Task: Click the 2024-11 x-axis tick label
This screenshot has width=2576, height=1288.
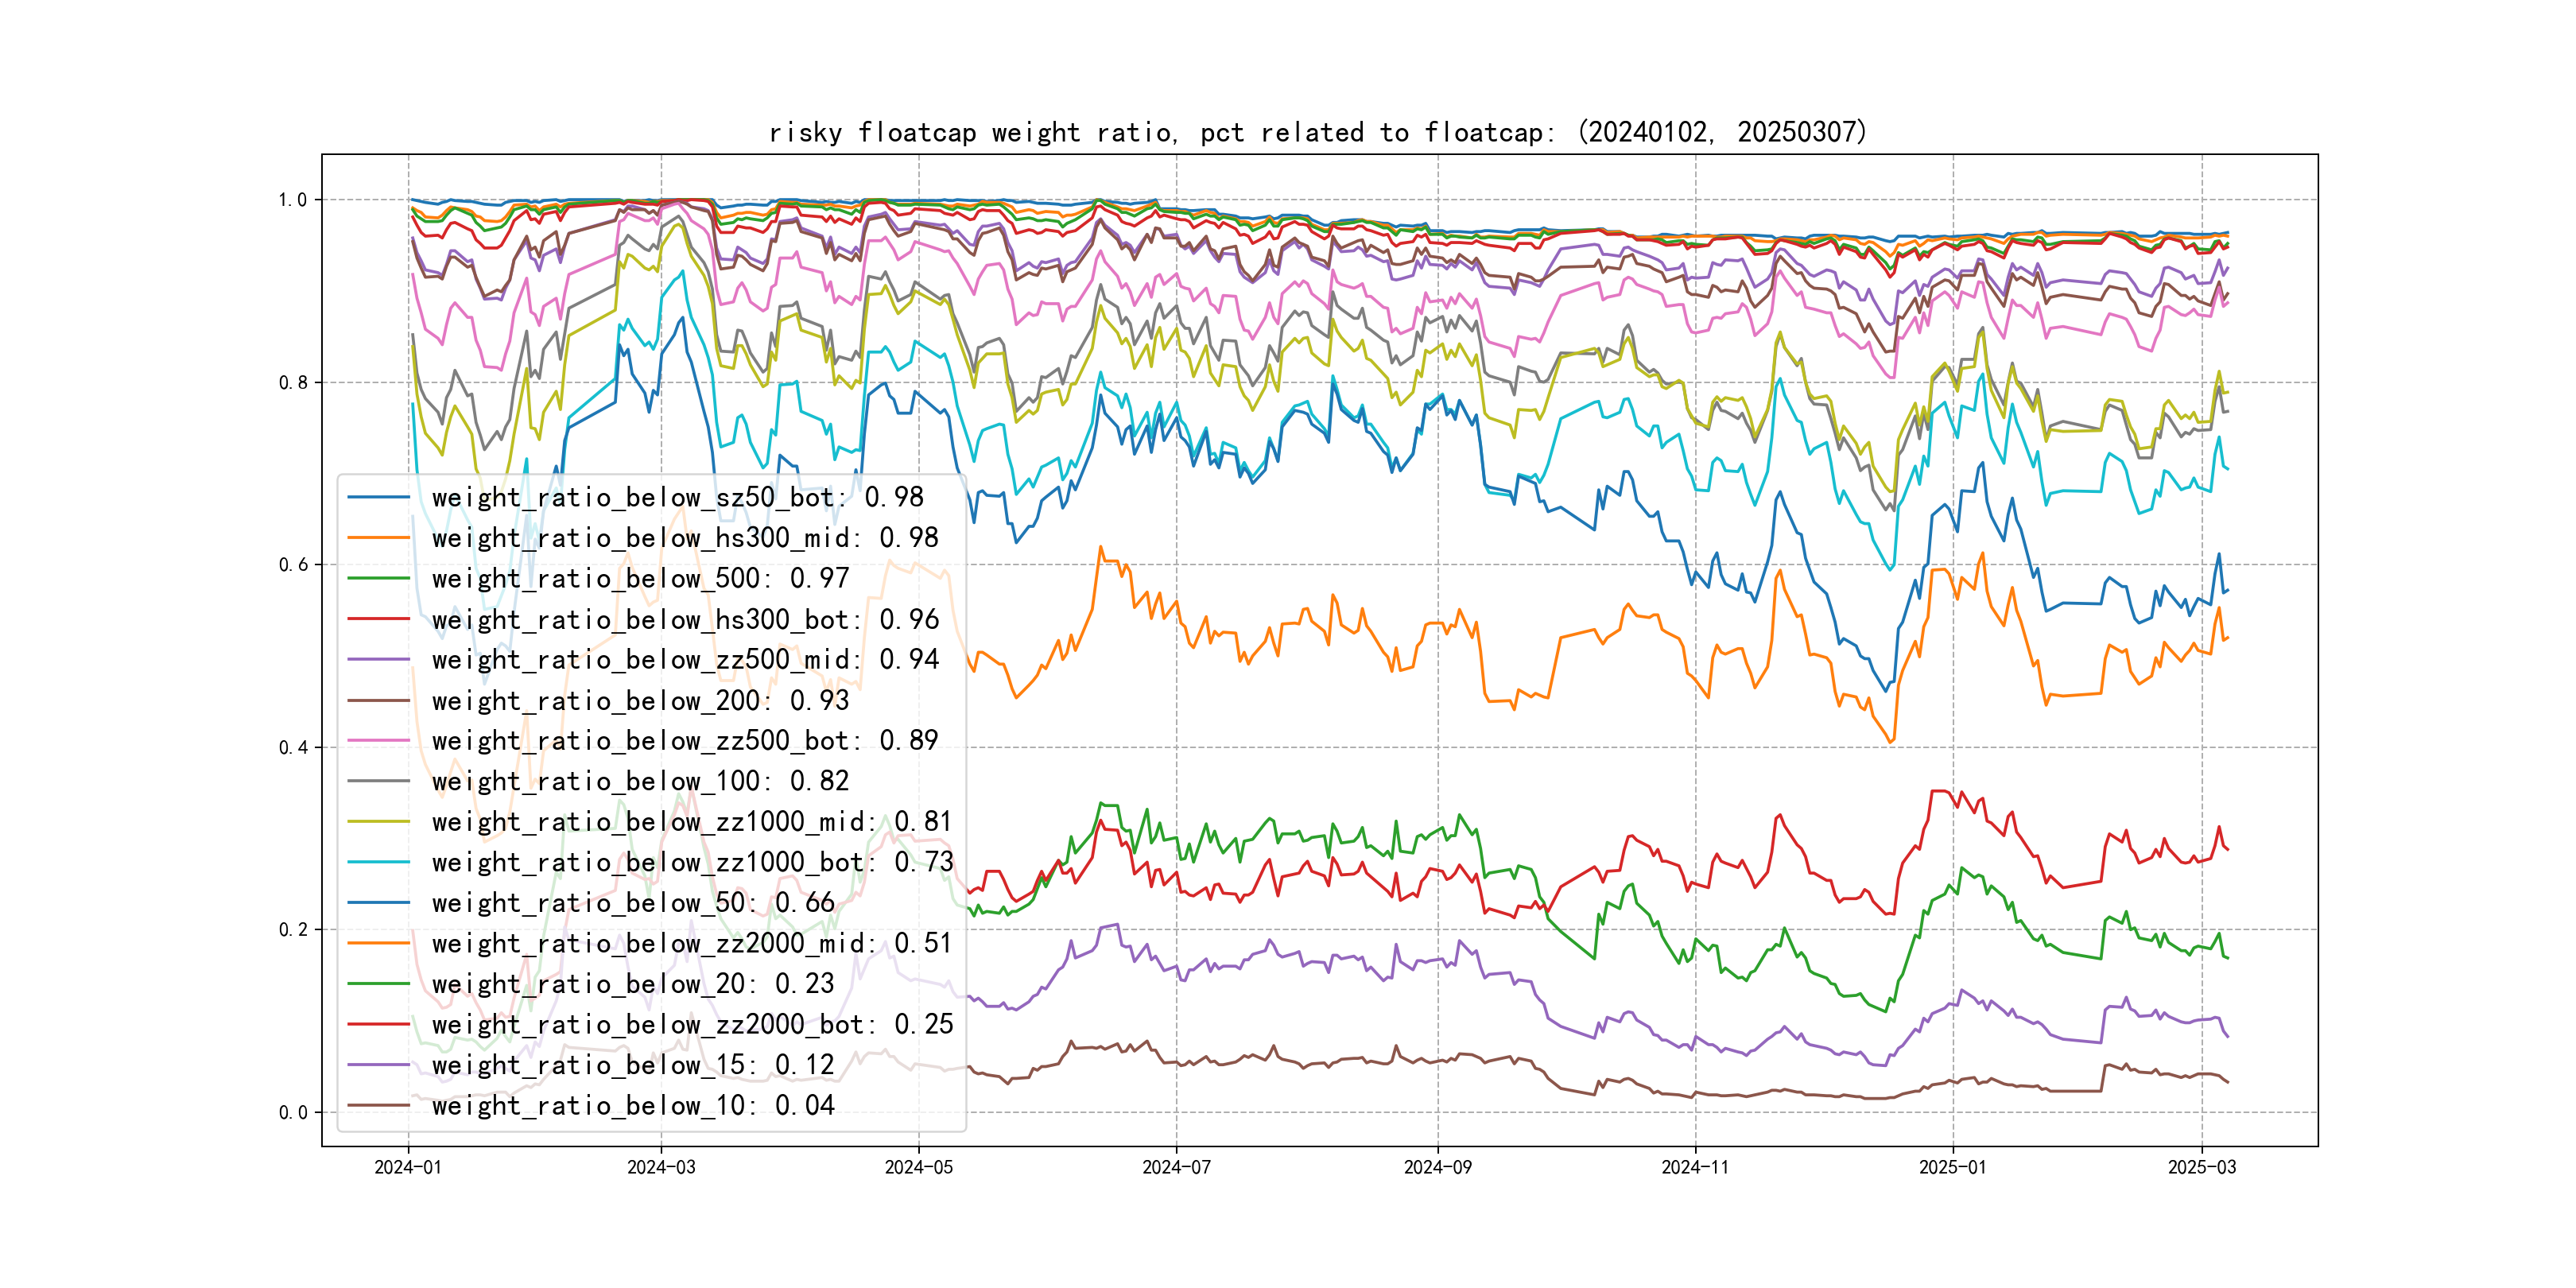Action: [1695, 1167]
